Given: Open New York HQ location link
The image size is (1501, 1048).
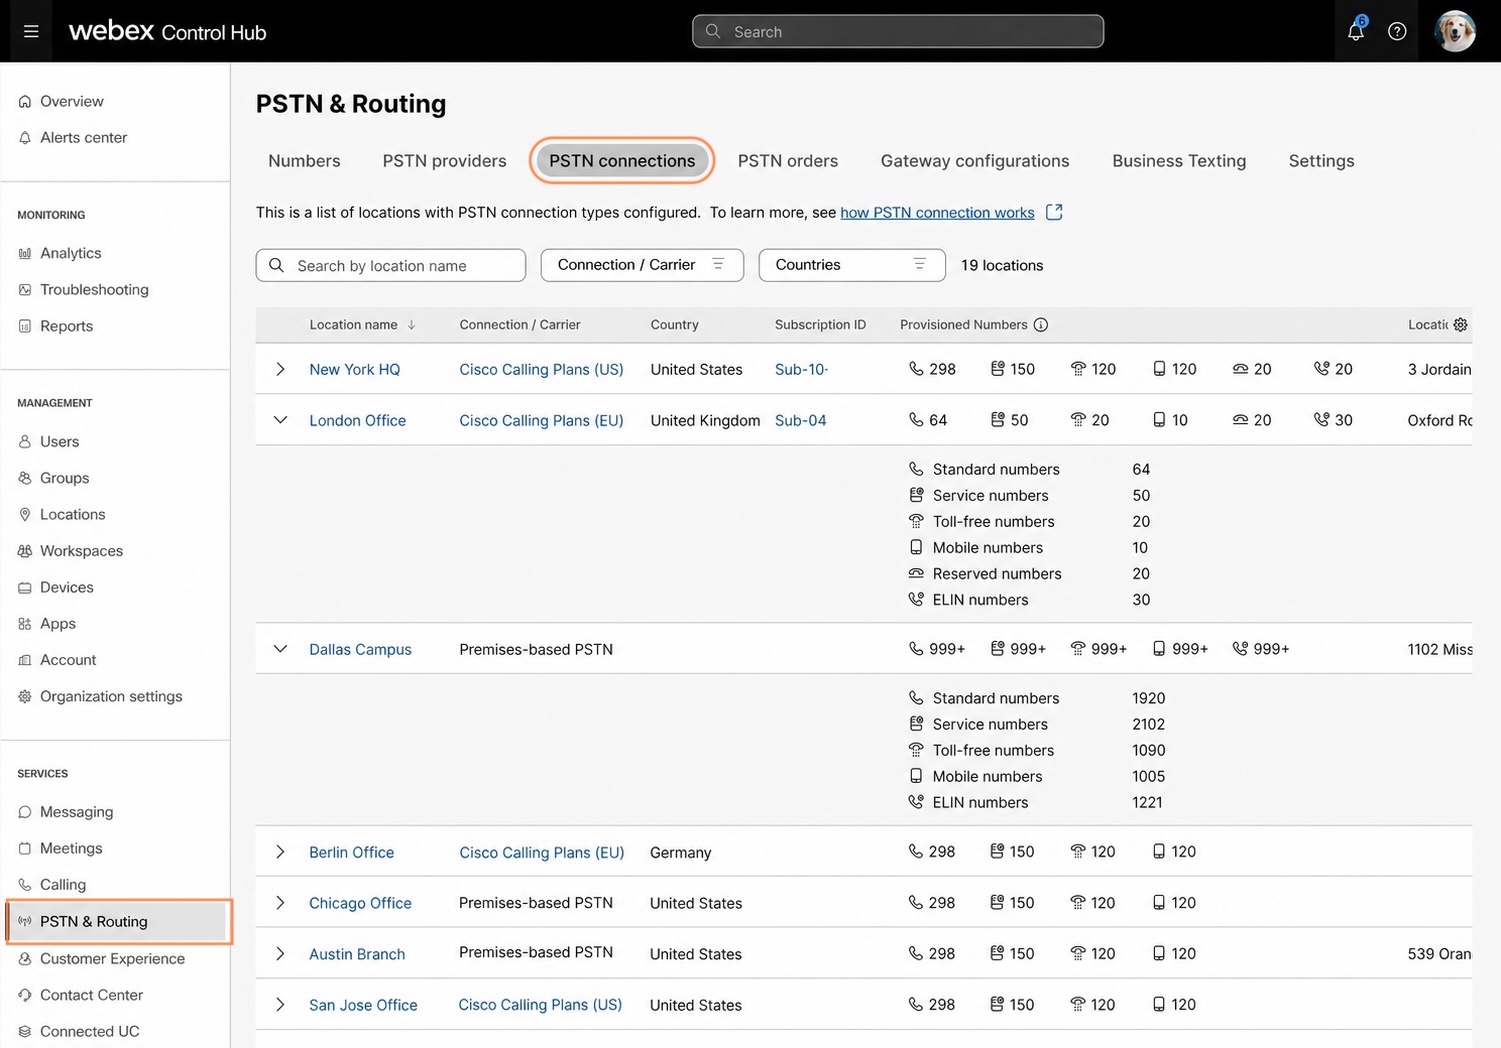Looking at the screenshot, I should (354, 369).
